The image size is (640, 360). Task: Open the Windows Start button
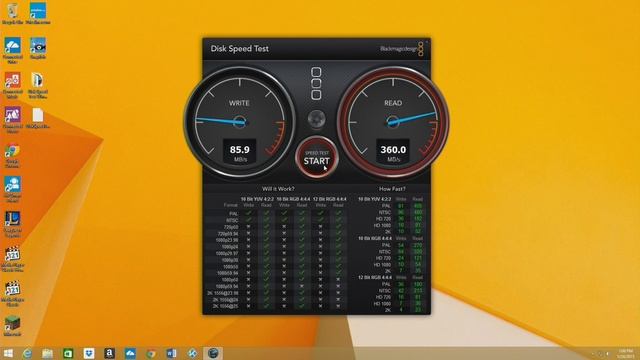point(8,353)
